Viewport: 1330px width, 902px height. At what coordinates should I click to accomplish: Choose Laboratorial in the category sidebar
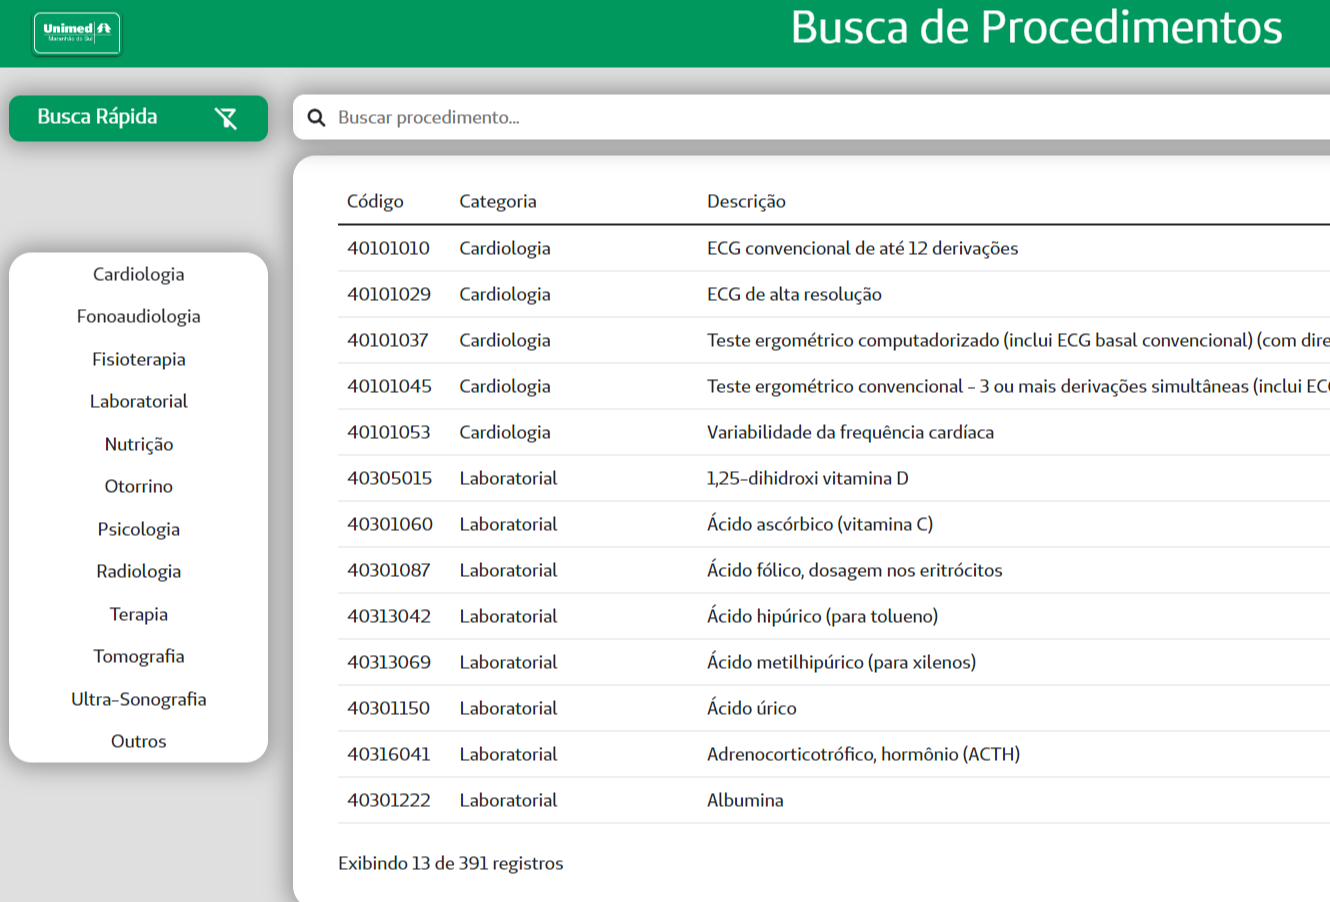(x=138, y=401)
